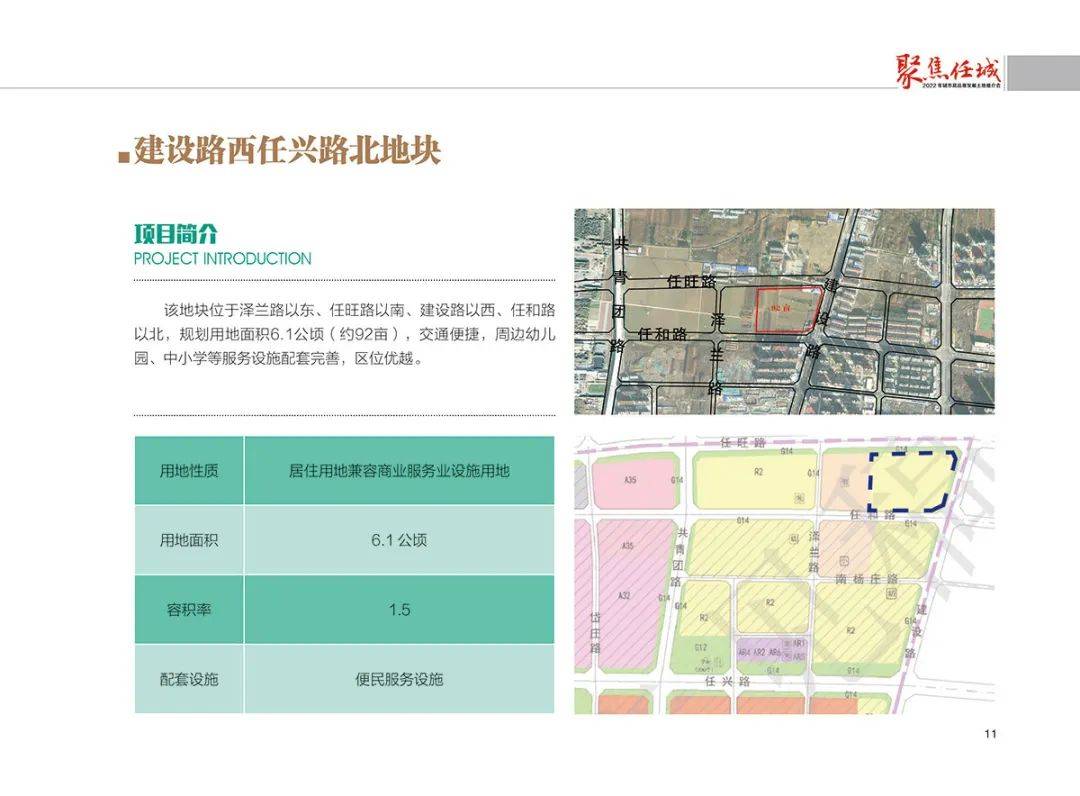1080x796 pixels.
Task: Click PROJECT INTRODUCTION subtitle text
Action: 222,259
